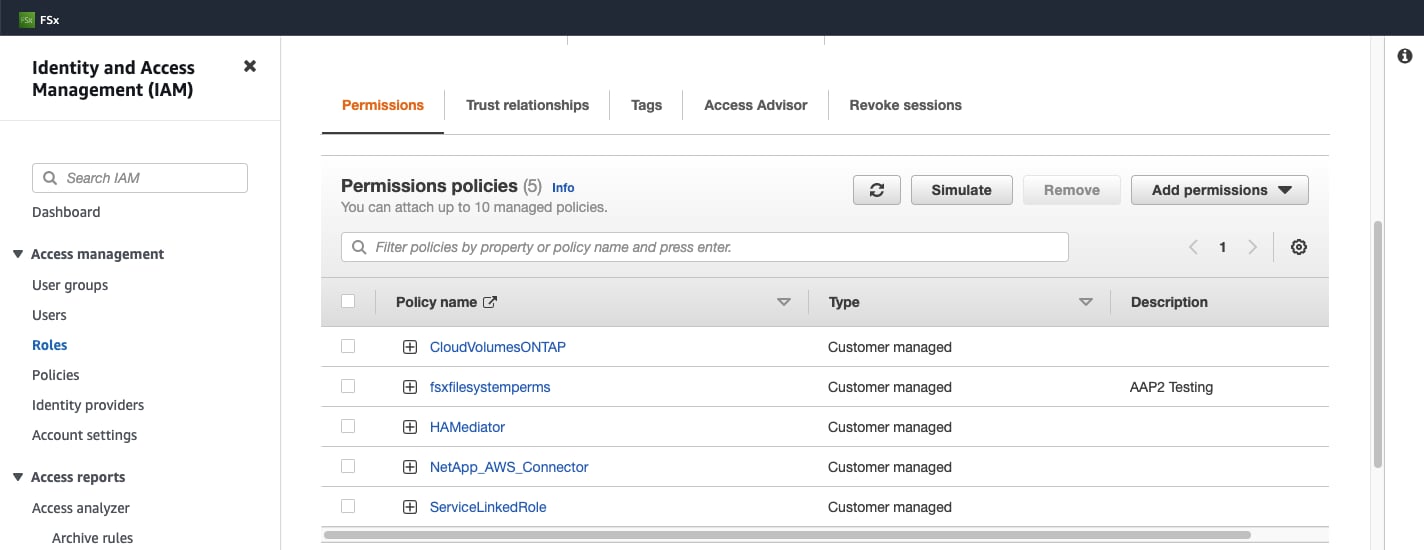The image size is (1424, 550).
Task: Close the IAM navigation panel with the X
Action: pyautogui.click(x=250, y=66)
